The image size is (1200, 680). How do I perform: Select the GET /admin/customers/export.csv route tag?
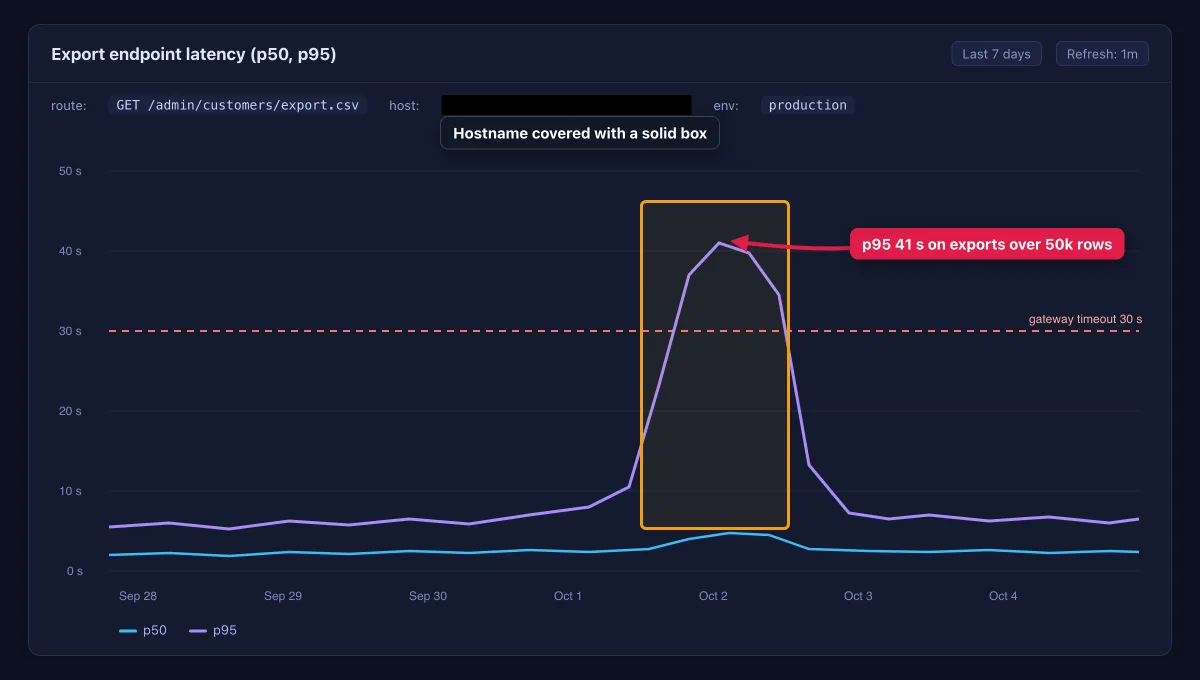[x=237, y=105]
